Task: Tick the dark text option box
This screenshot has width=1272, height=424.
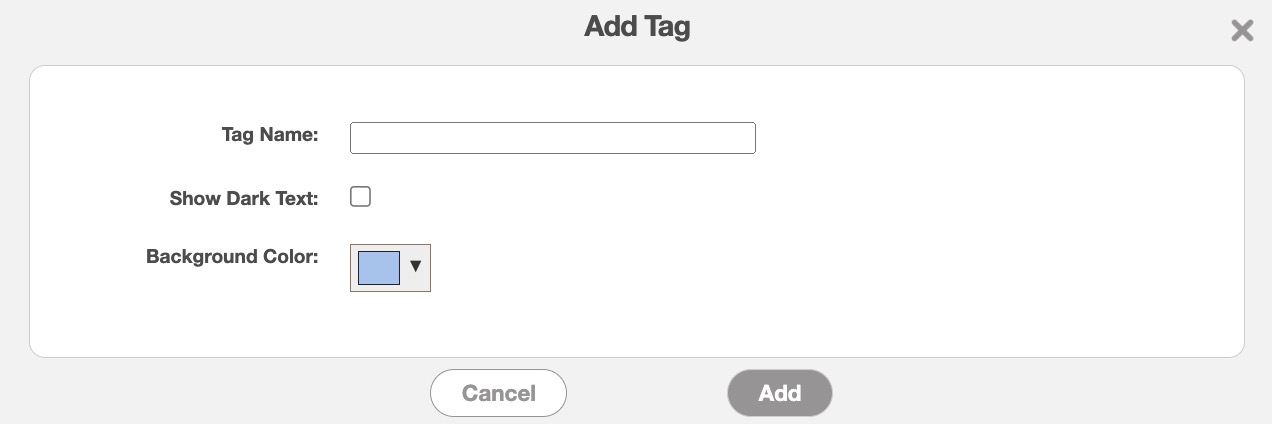Action: [x=361, y=197]
